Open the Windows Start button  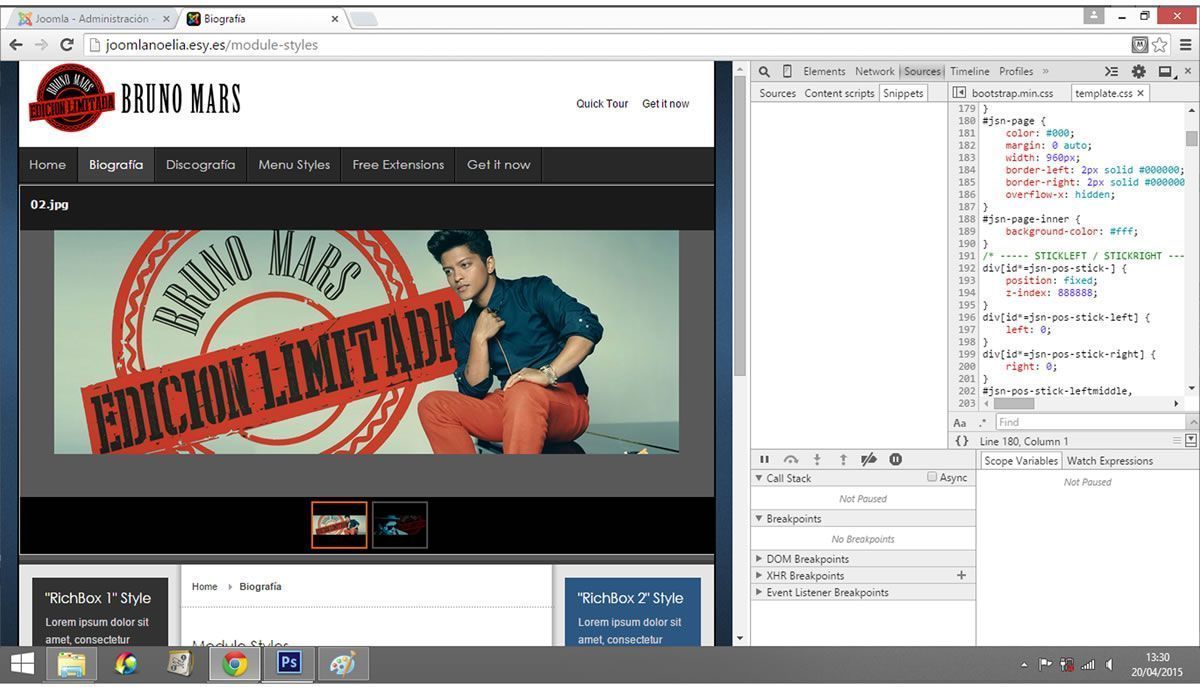(22, 663)
